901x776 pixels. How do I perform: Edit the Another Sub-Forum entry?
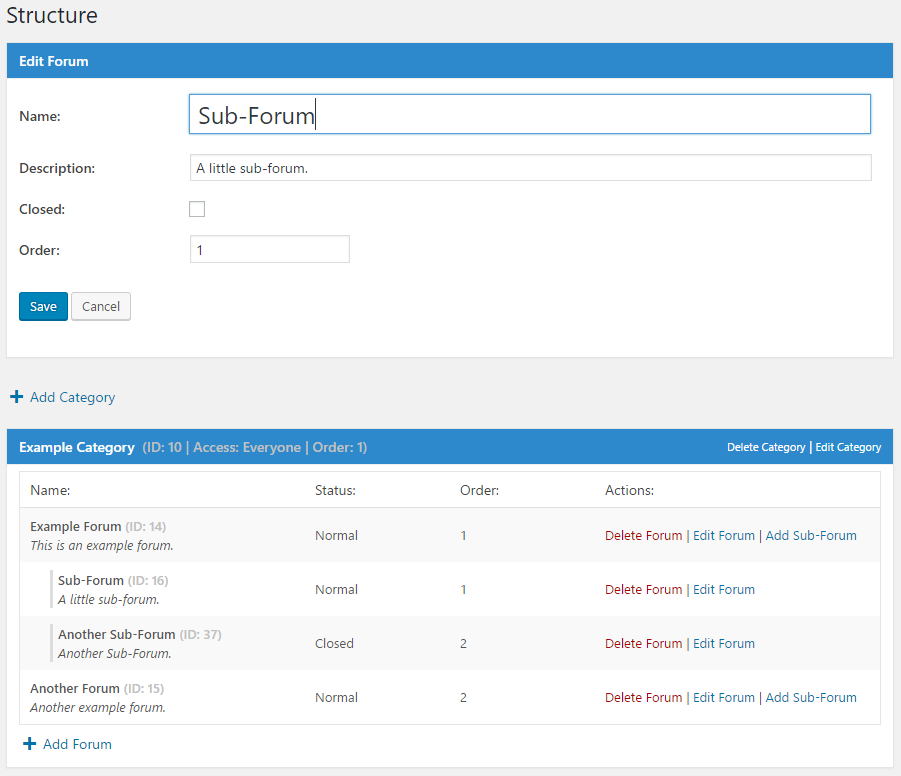724,643
